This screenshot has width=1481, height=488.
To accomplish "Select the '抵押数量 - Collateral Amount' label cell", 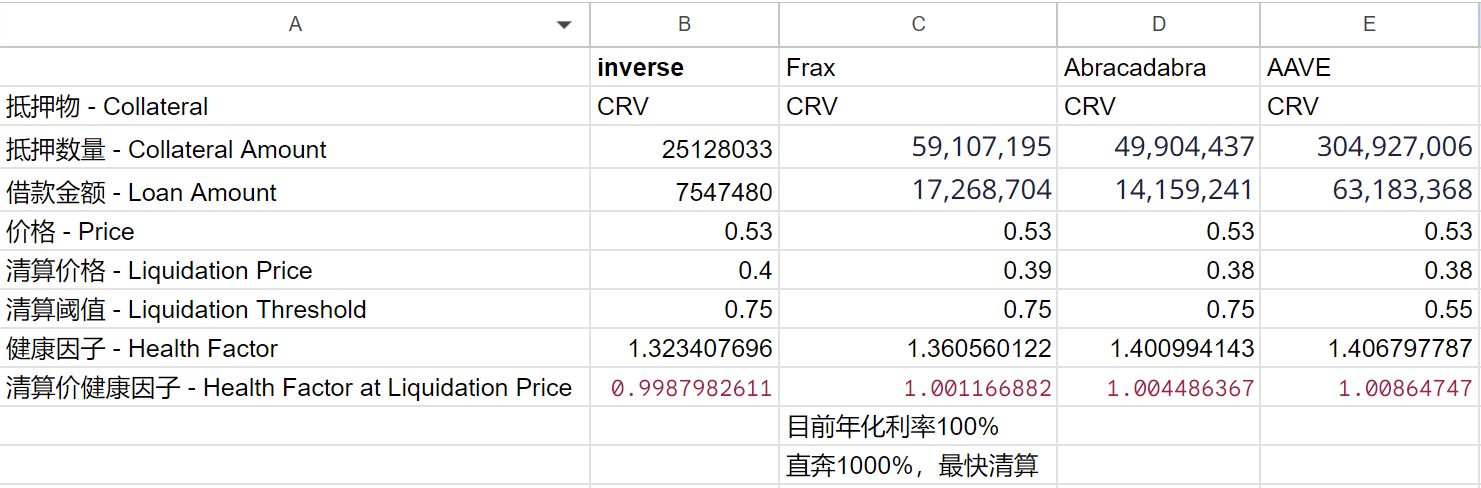I will click(x=295, y=148).
